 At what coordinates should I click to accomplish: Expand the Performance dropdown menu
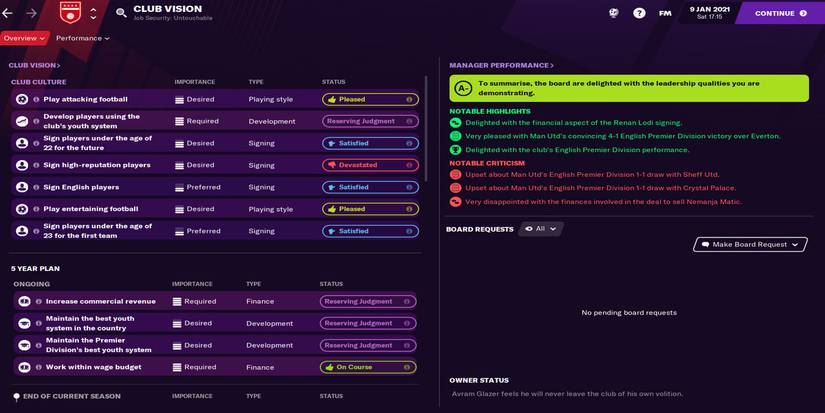(82, 38)
